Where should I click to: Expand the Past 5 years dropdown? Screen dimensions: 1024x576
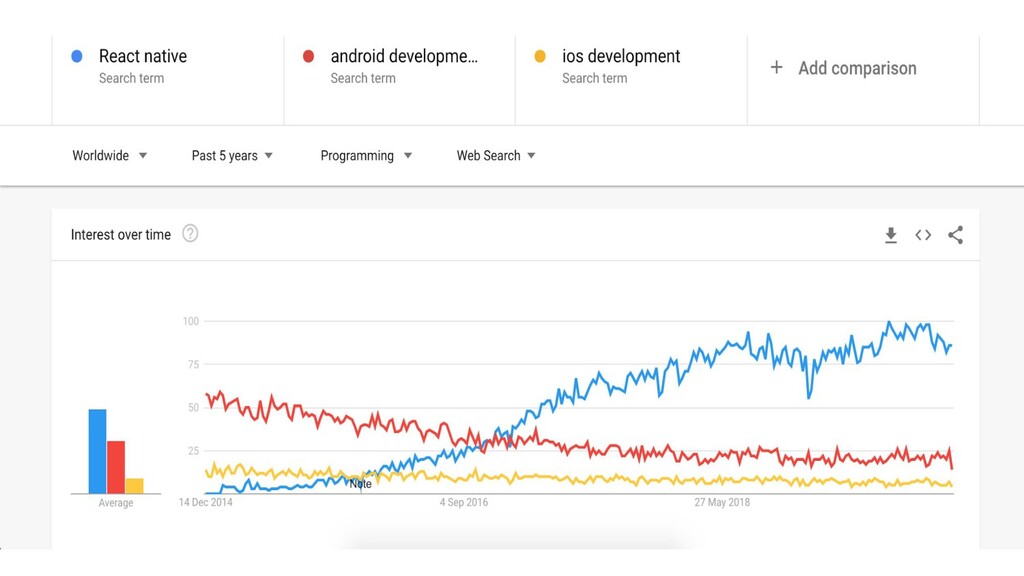point(232,155)
